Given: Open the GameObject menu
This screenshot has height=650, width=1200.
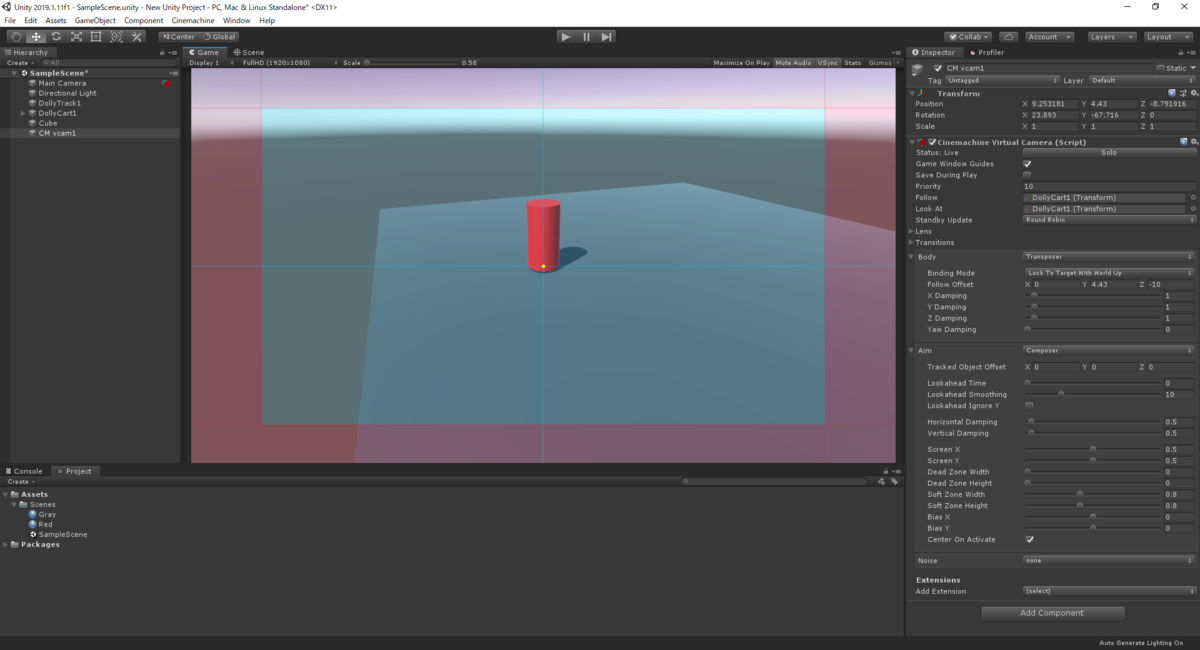Looking at the screenshot, I should (x=95, y=20).
